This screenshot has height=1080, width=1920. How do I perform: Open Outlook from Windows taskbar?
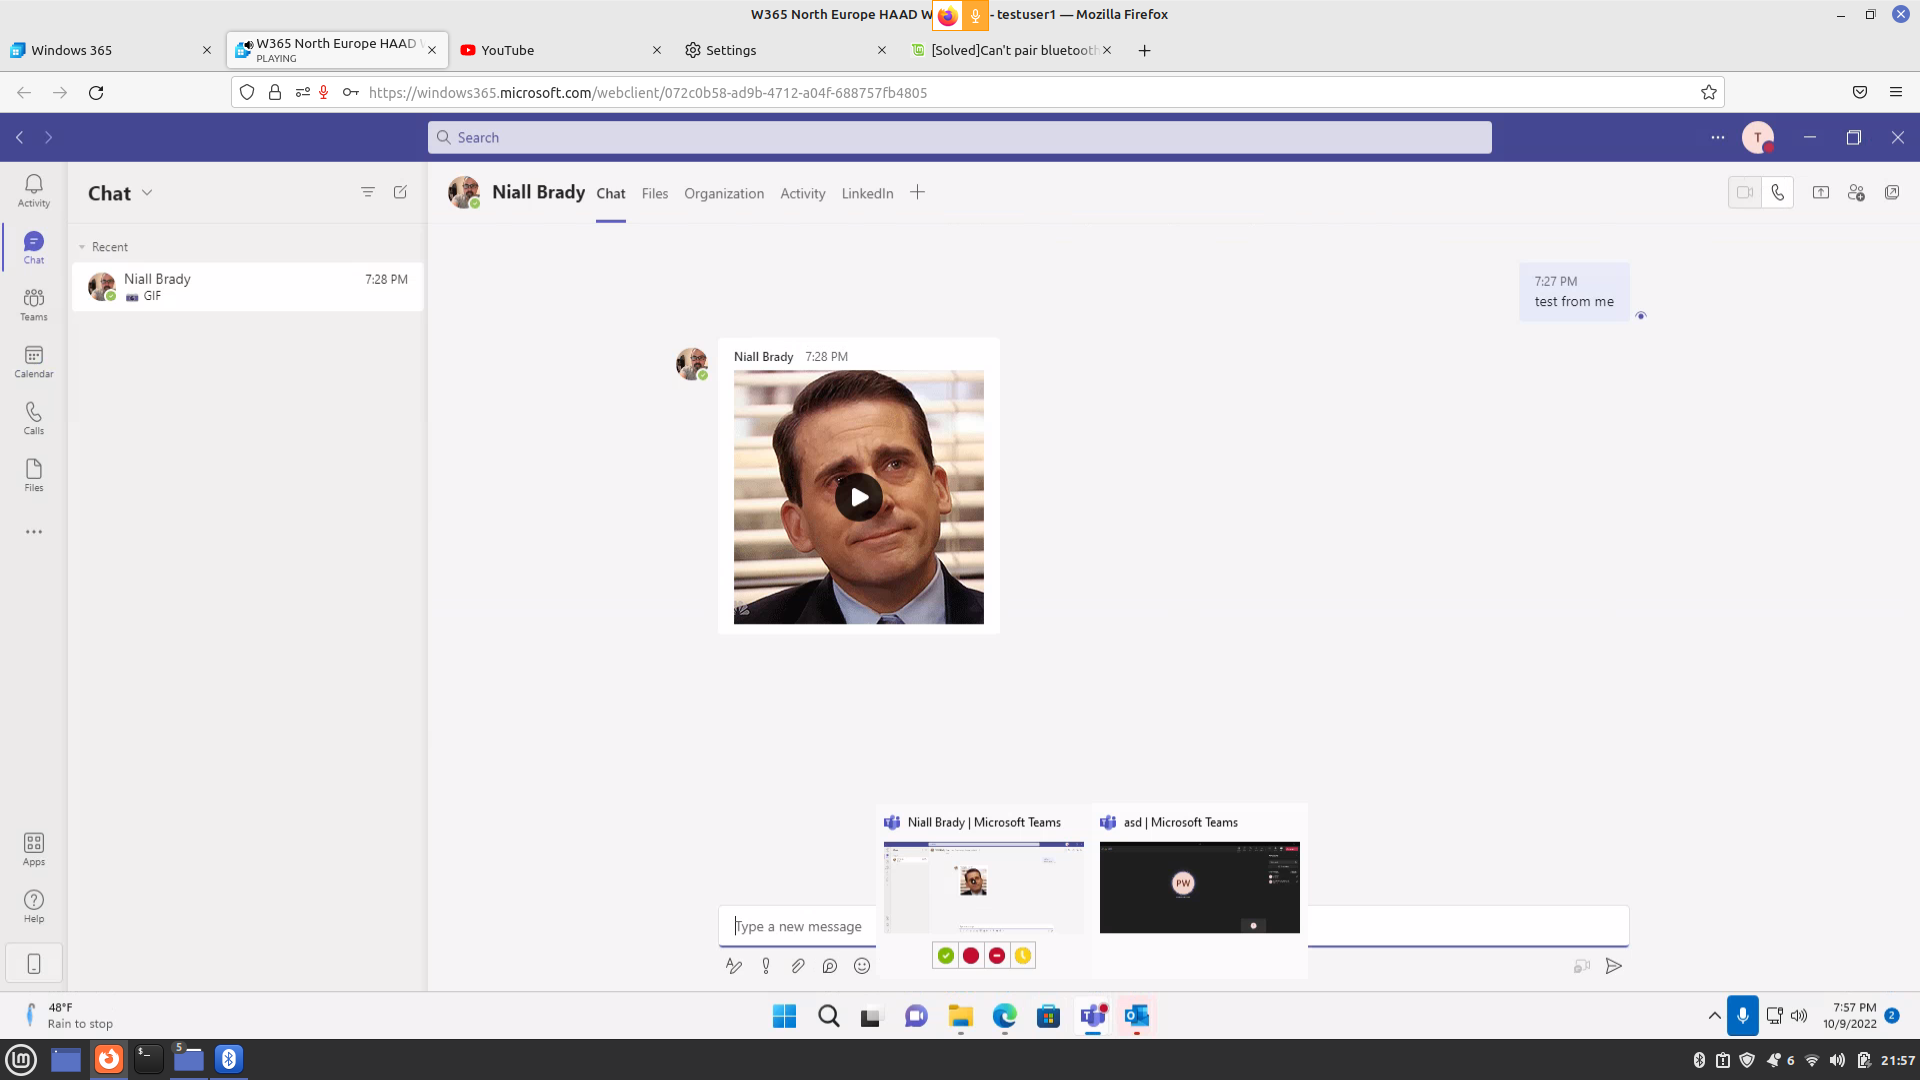tap(1136, 1016)
